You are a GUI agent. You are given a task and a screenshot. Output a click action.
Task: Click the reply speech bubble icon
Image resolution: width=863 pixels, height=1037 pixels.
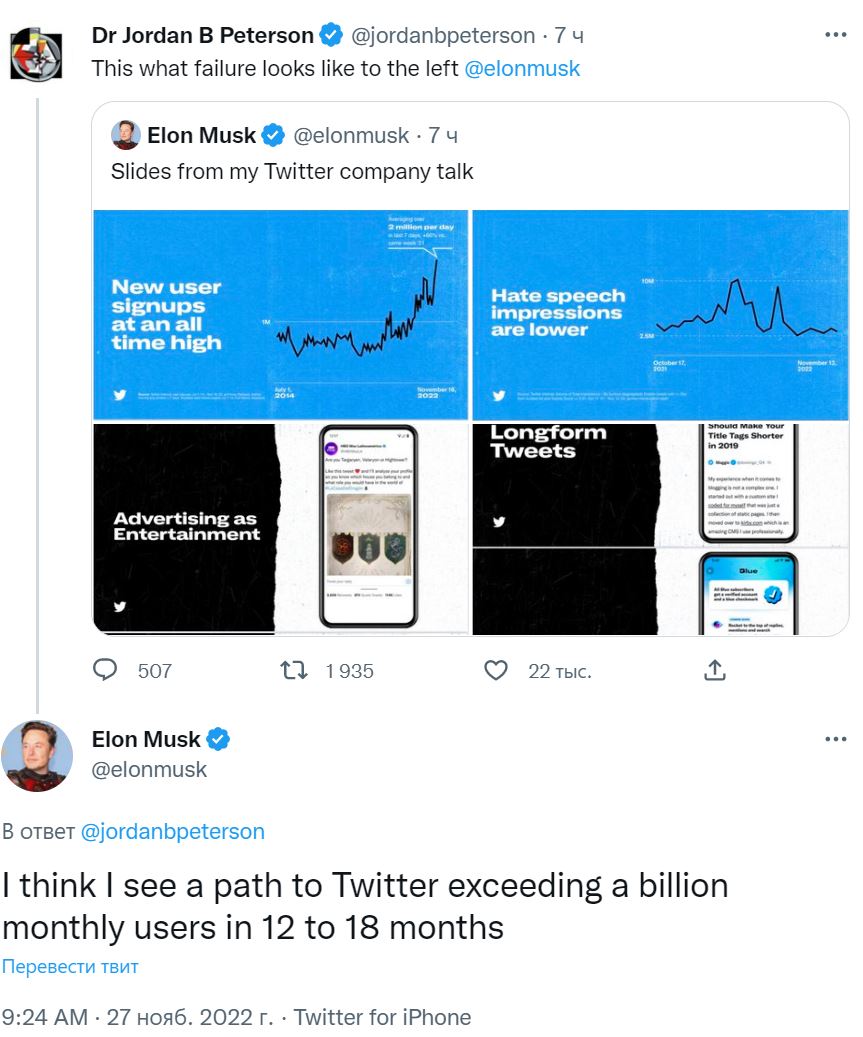click(105, 670)
